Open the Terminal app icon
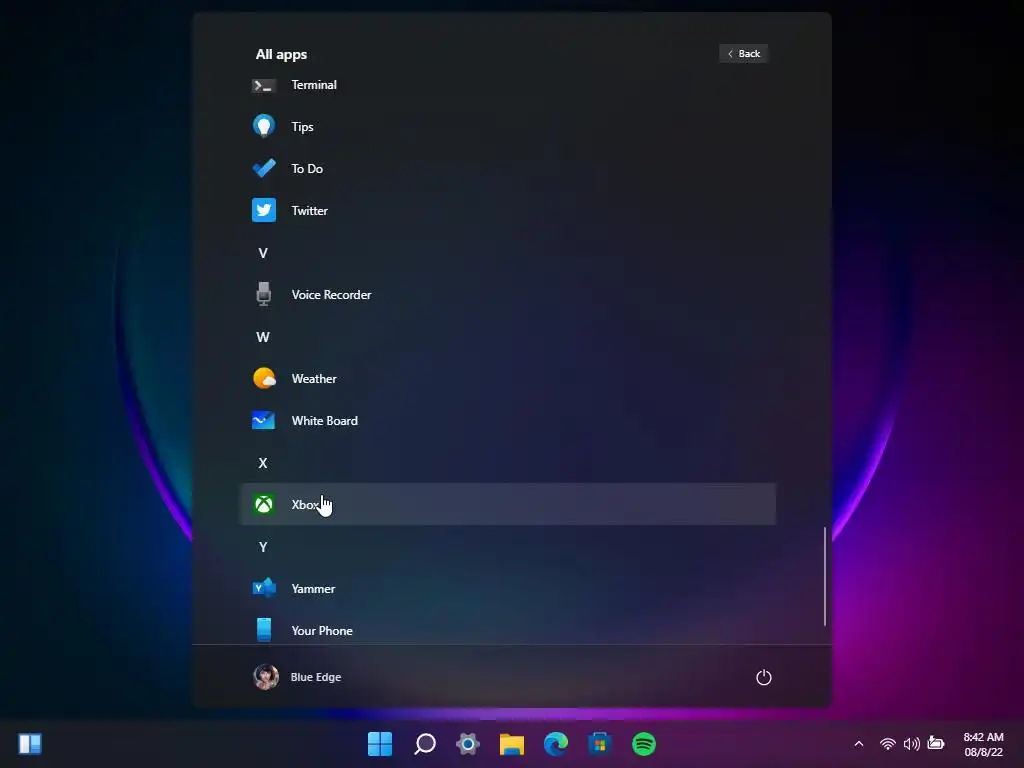This screenshot has width=1024, height=768. pyautogui.click(x=264, y=86)
